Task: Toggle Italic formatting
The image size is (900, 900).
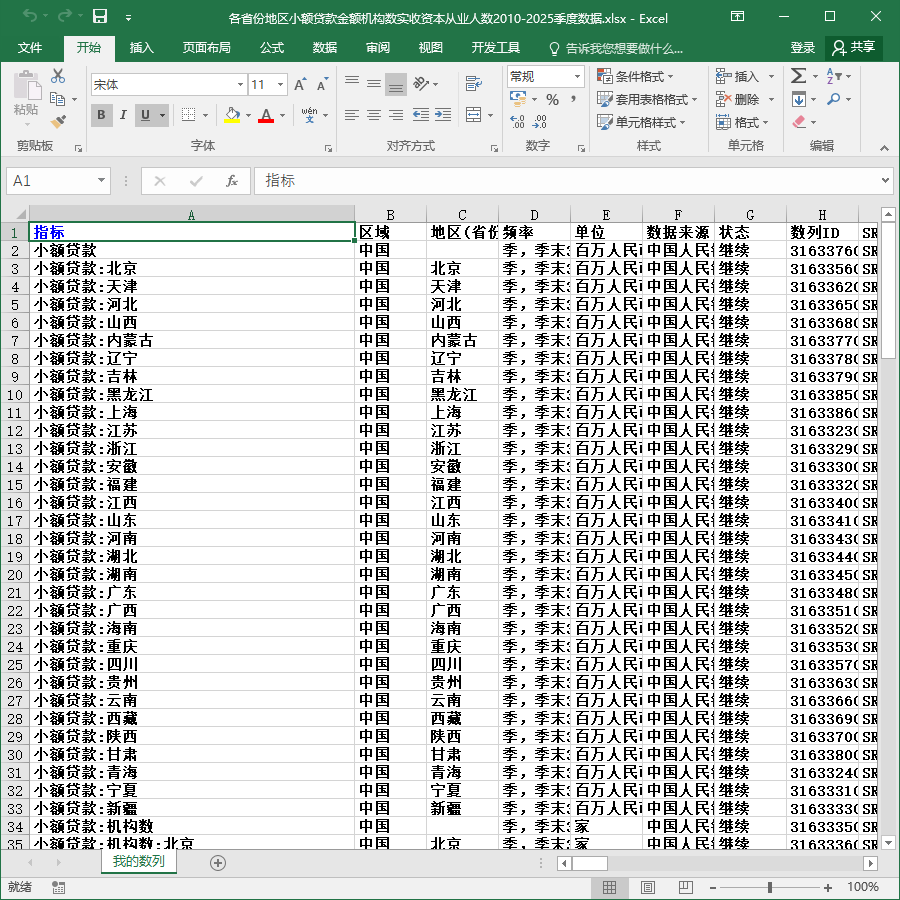Action: click(123, 115)
